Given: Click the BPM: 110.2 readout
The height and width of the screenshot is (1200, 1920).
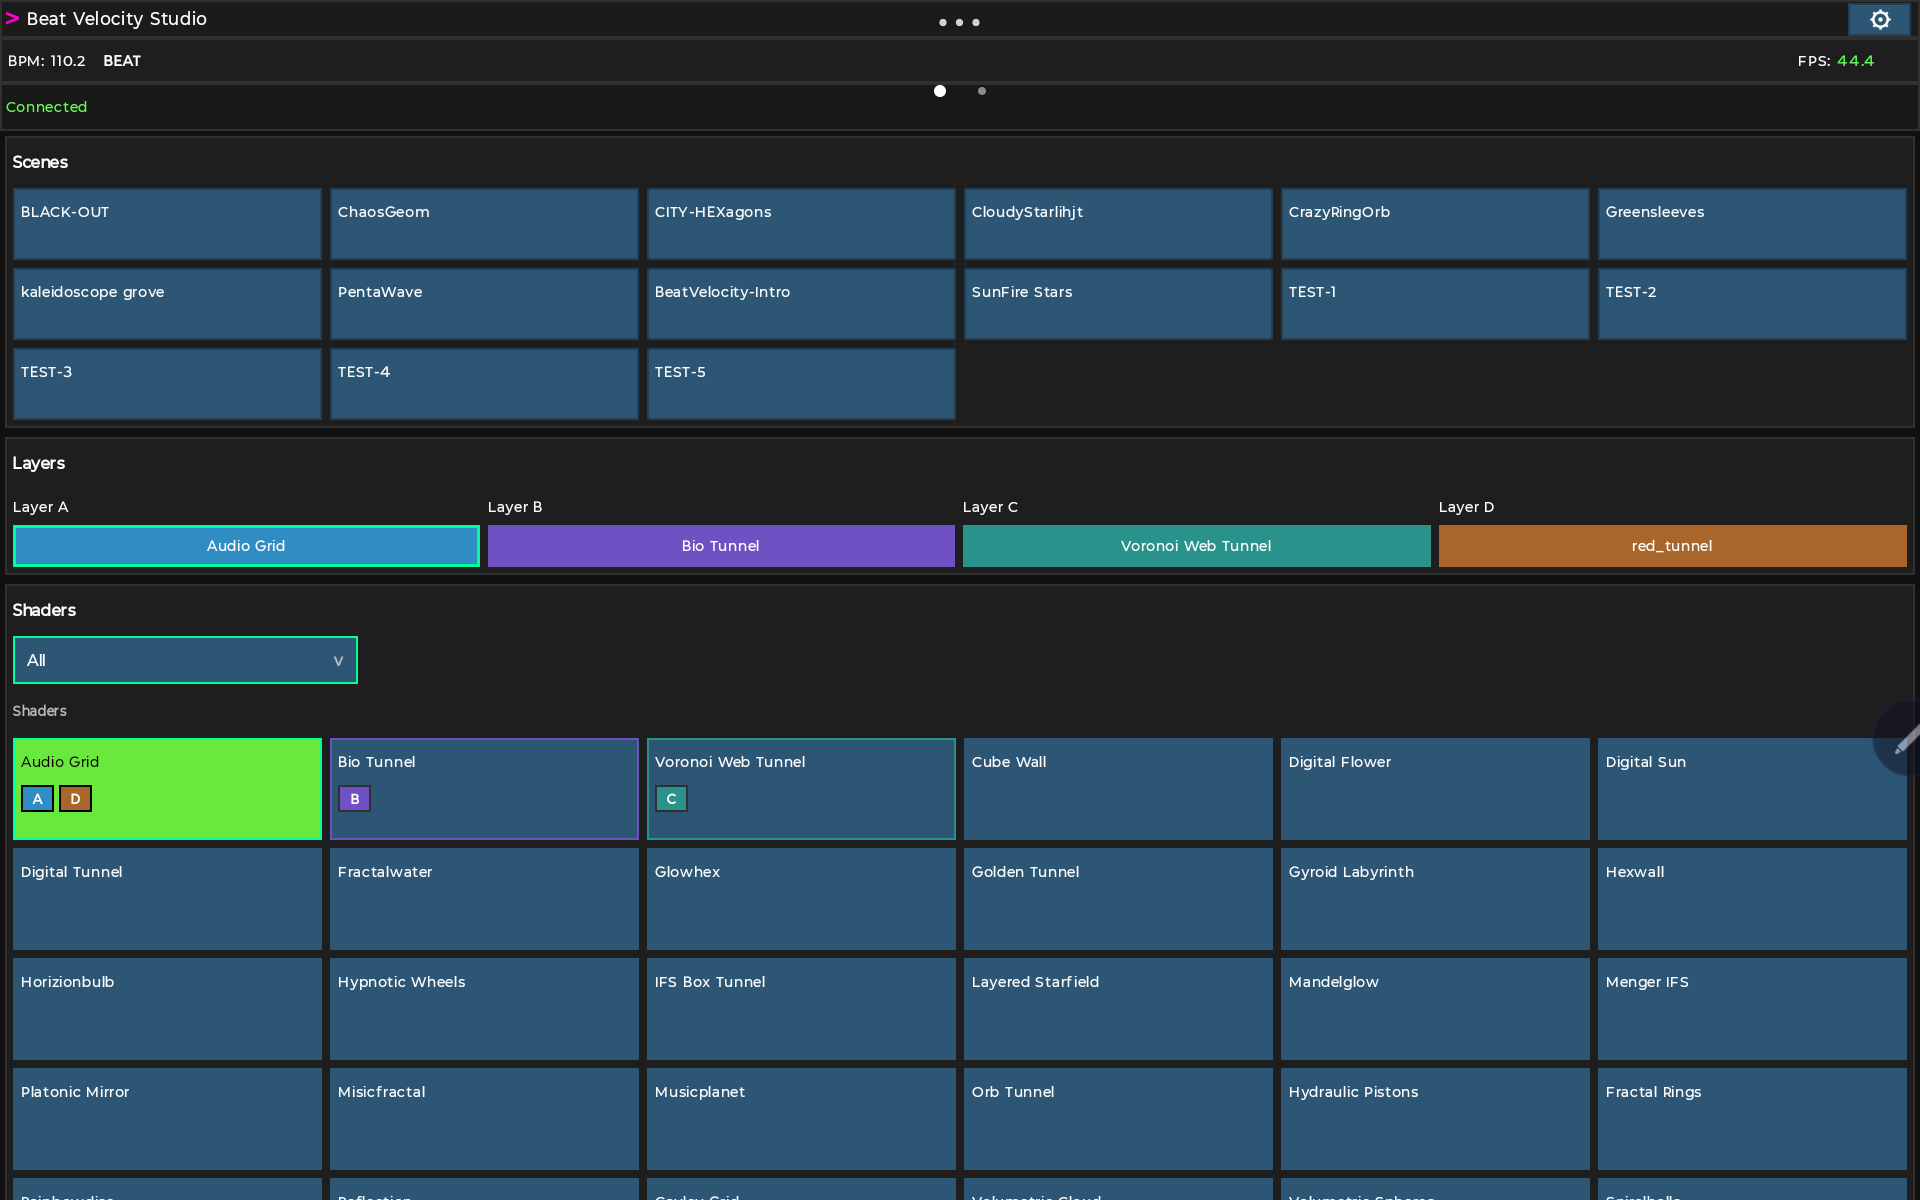Looking at the screenshot, I should tap(47, 61).
